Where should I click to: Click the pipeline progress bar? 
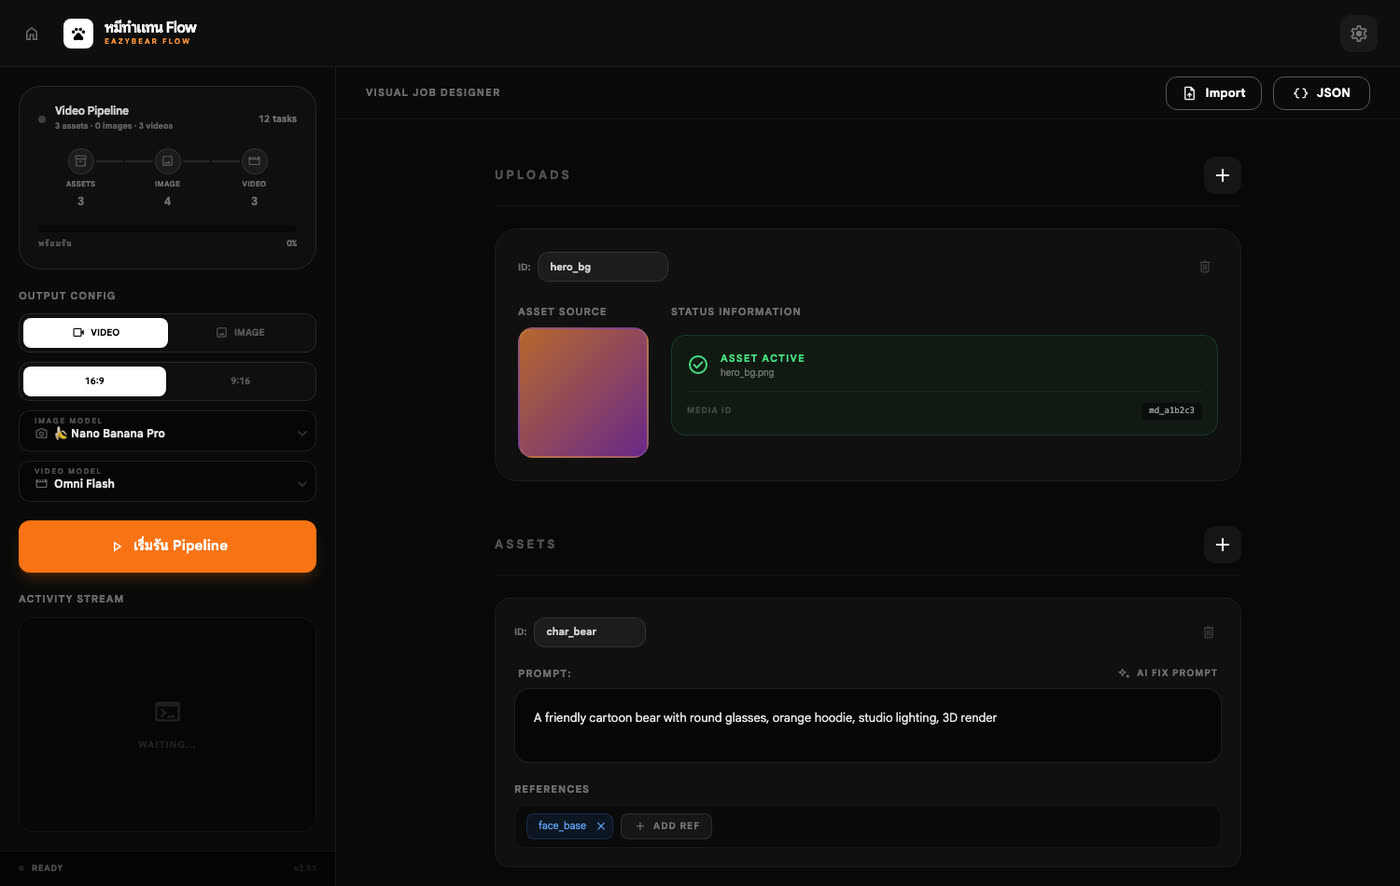pyautogui.click(x=167, y=229)
